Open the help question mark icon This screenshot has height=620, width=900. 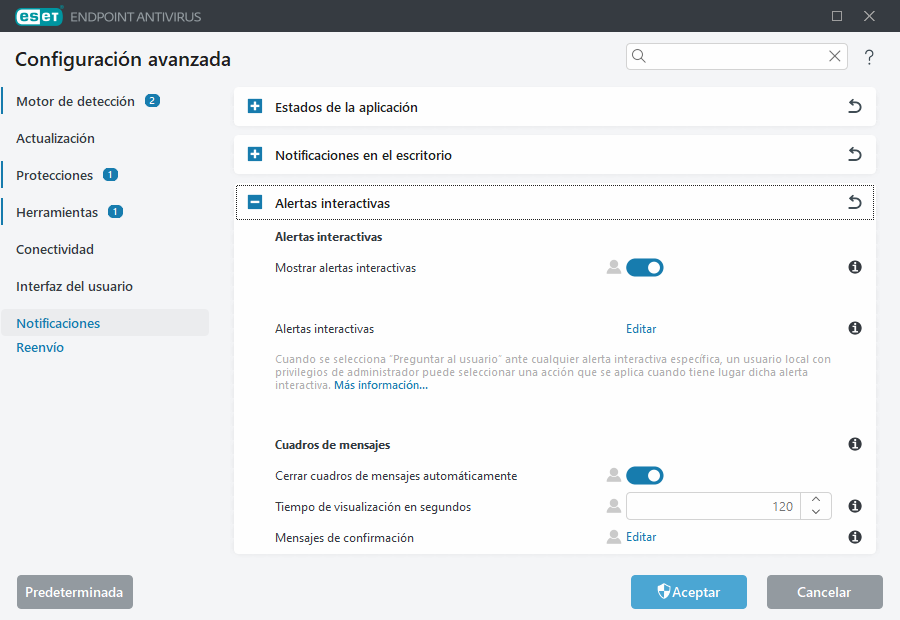pyautogui.click(x=869, y=57)
